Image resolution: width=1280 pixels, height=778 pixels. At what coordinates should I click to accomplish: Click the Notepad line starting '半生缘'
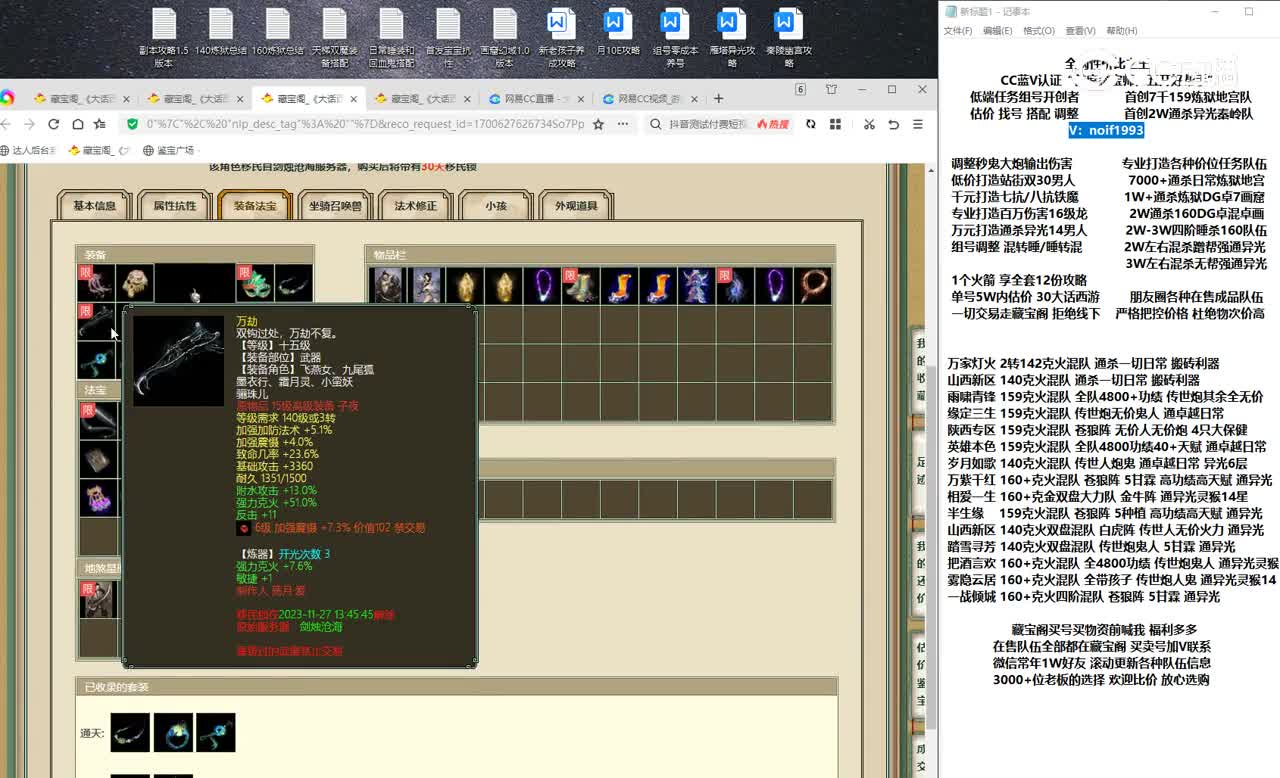[1105, 513]
